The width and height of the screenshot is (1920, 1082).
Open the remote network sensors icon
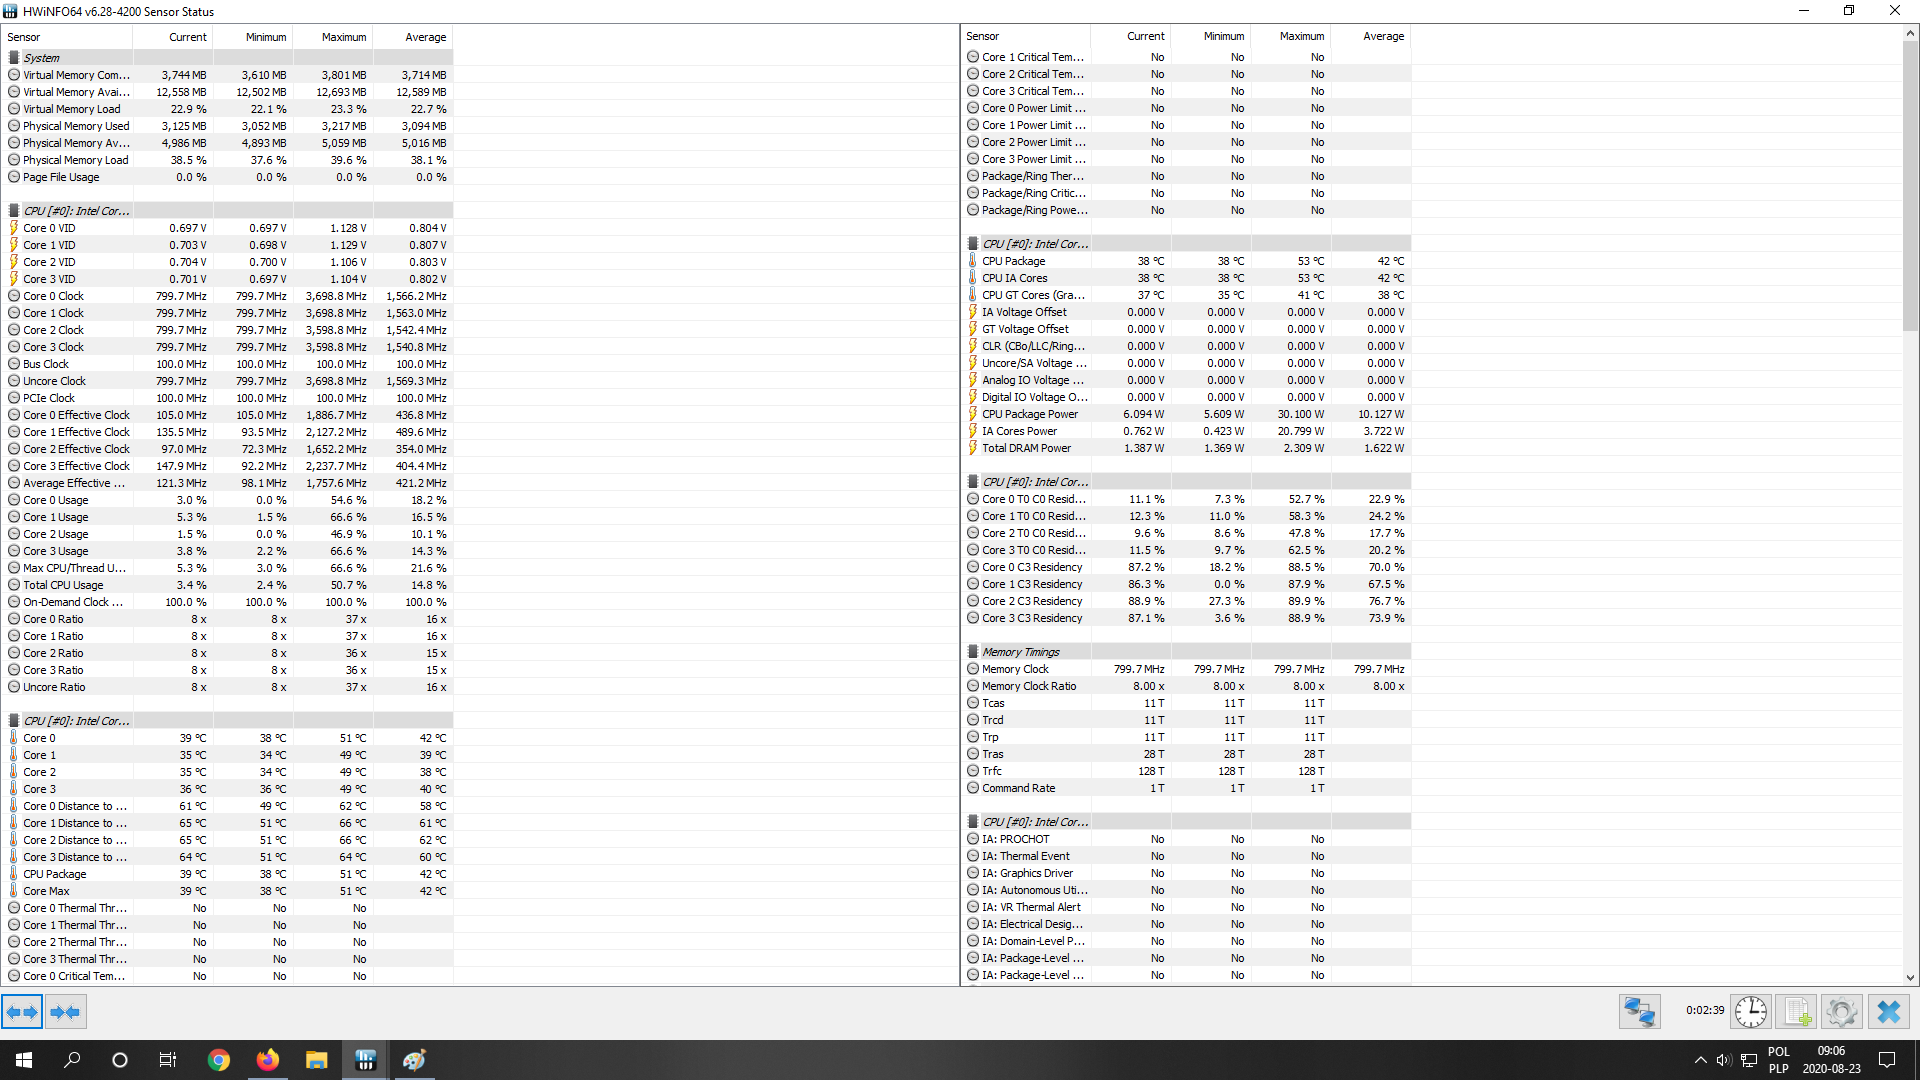[x=1640, y=1013]
